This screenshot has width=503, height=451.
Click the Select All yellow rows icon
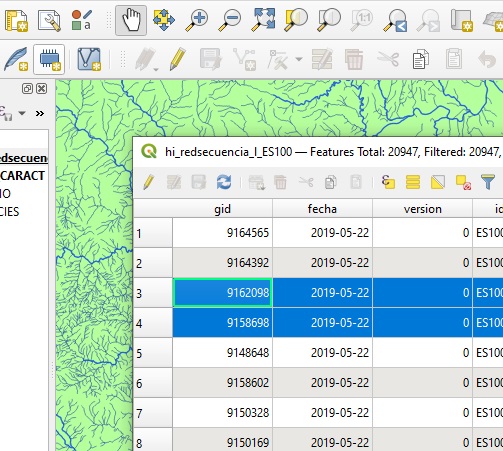tap(413, 183)
